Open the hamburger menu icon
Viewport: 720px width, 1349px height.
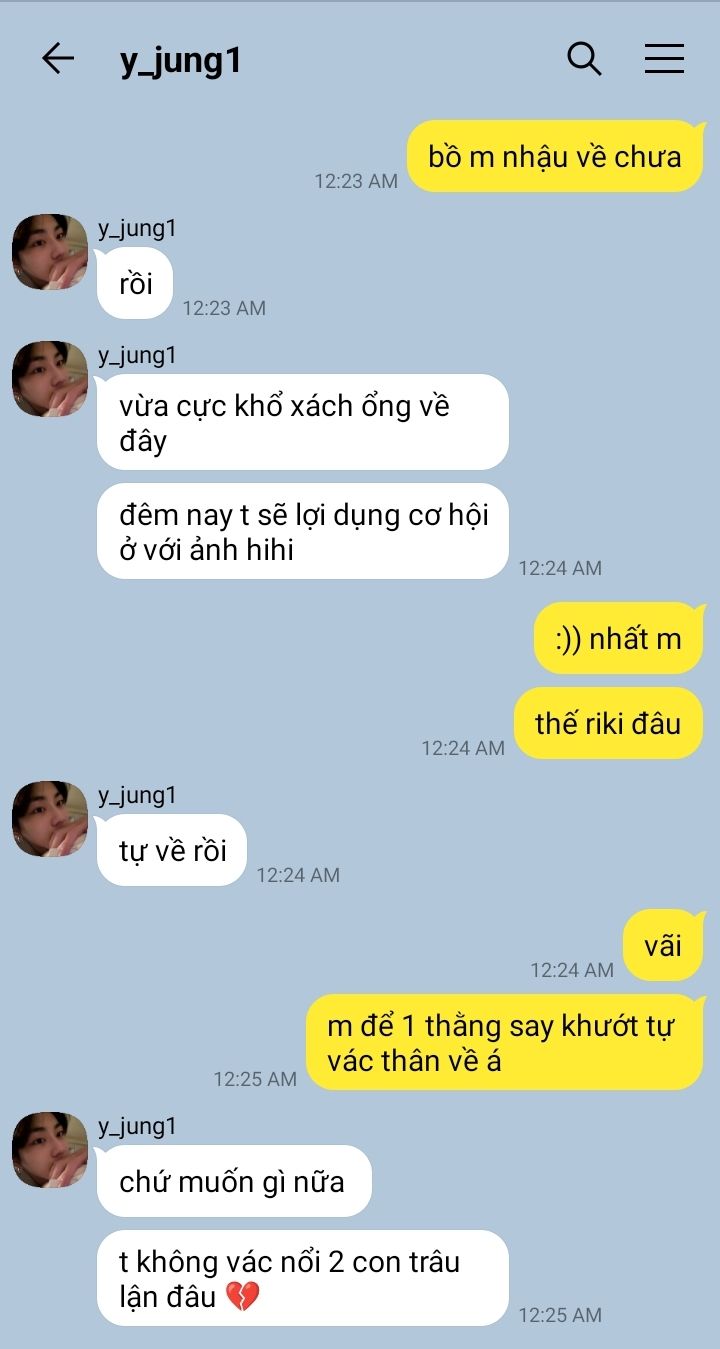tap(664, 59)
